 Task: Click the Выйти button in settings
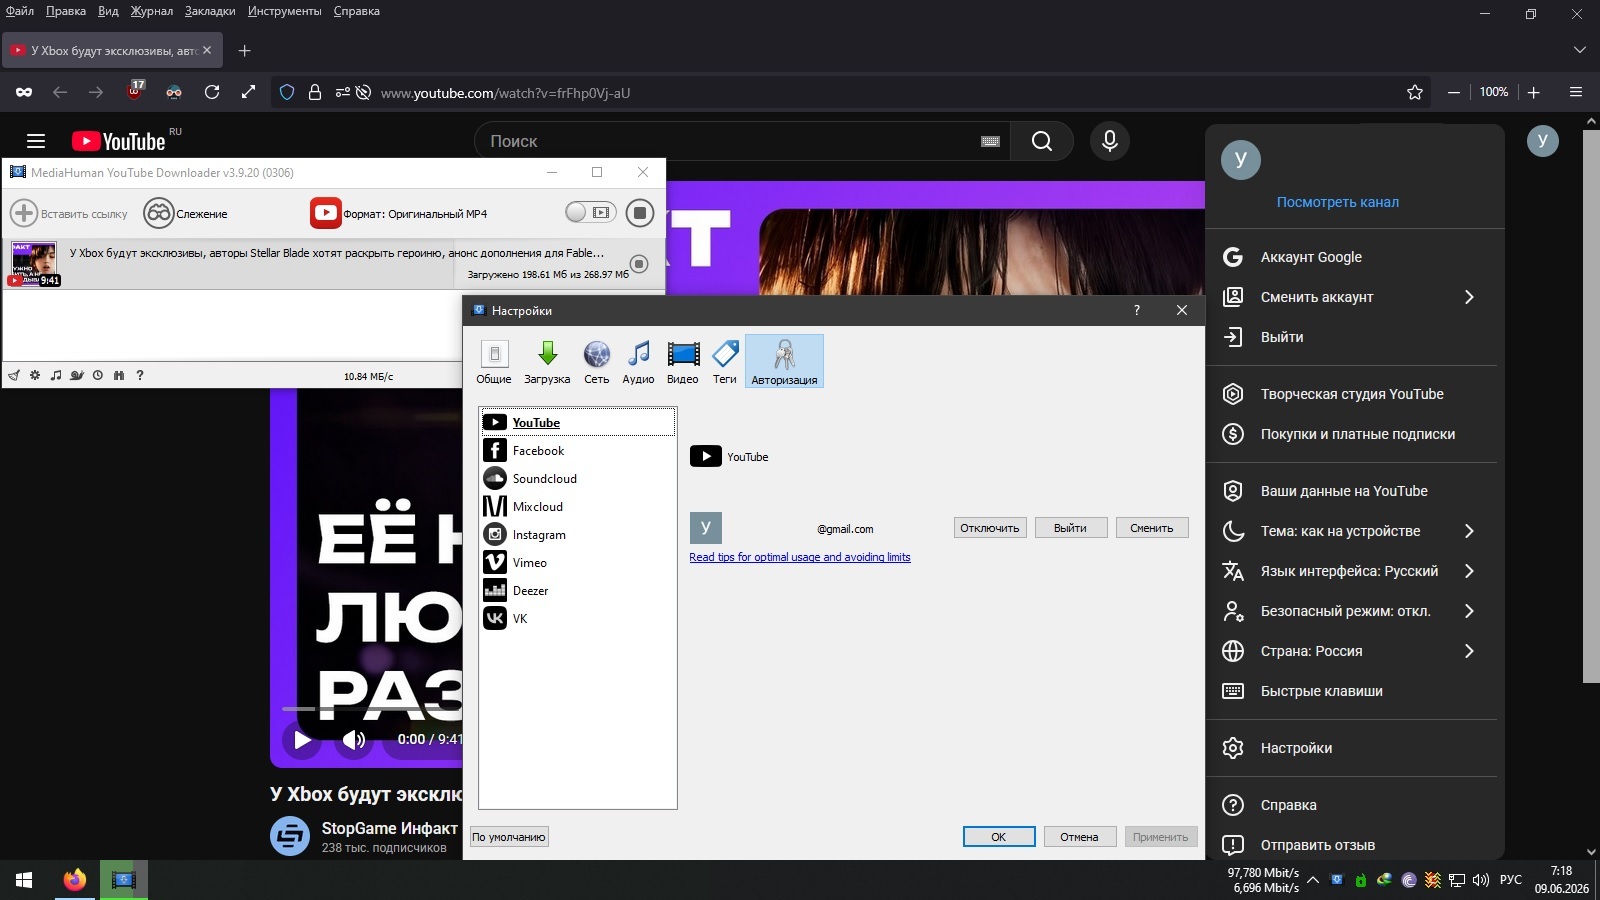coord(1070,528)
